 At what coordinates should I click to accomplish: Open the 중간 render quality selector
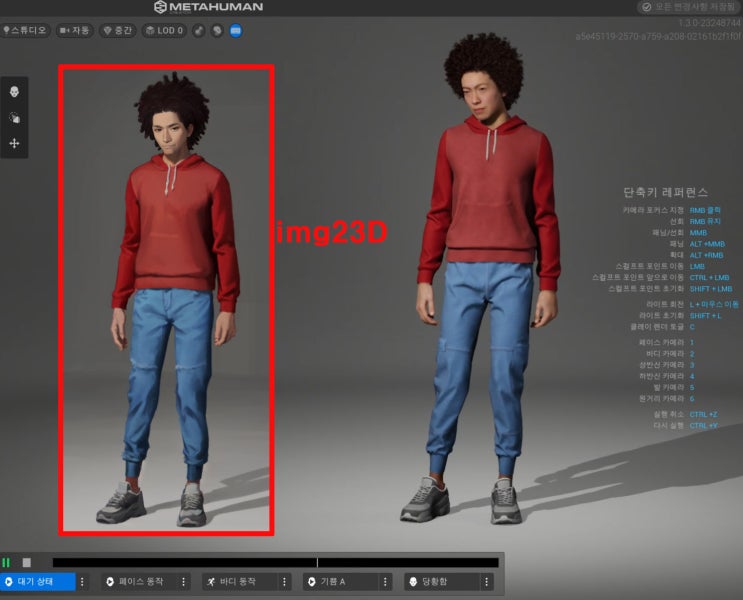(x=118, y=30)
